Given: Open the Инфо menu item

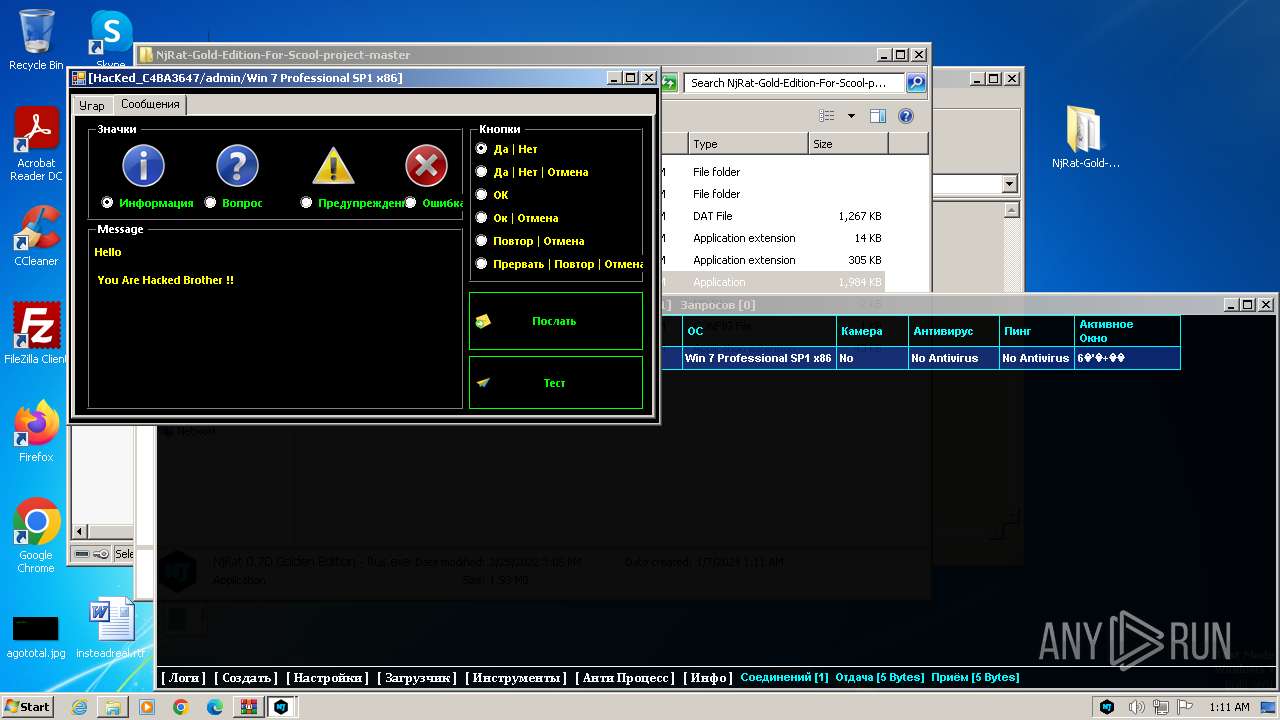Looking at the screenshot, I should [708, 677].
